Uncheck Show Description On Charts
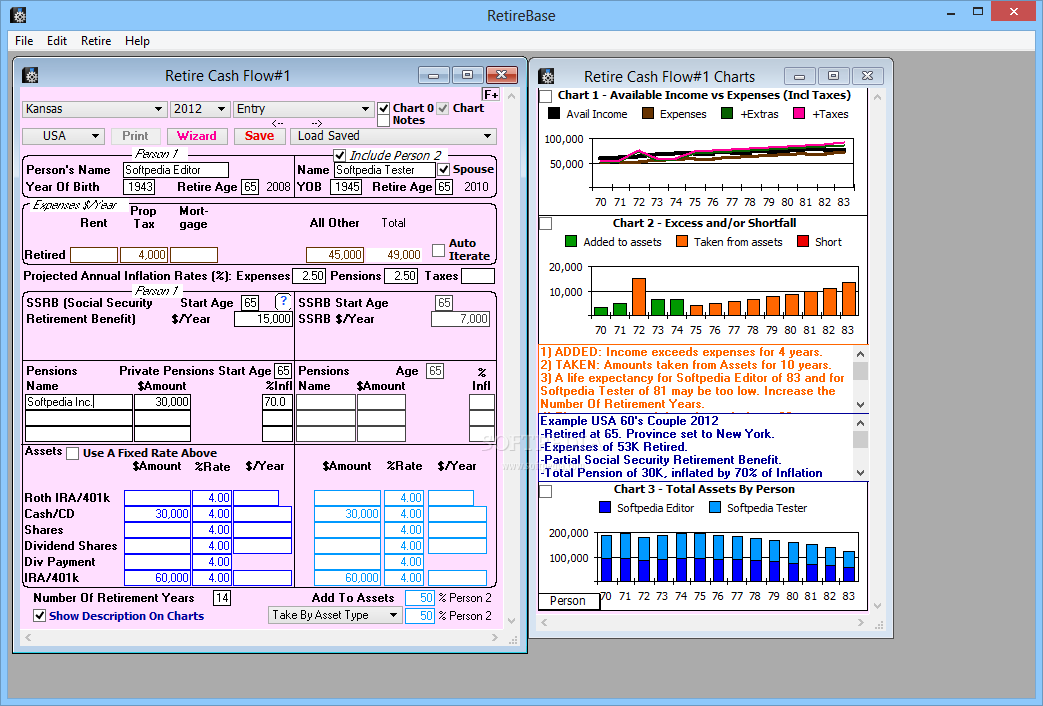Image resolution: width=1043 pixels, height=706 pixels. [40, 616]
